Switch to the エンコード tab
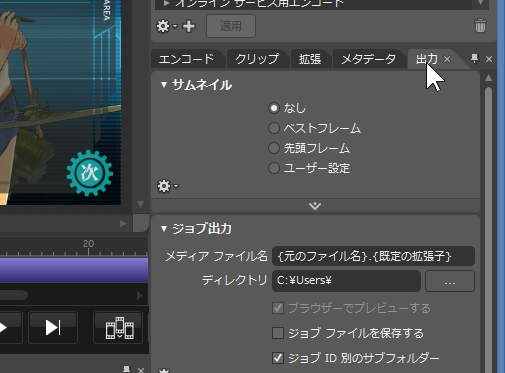The image size is (505, 373). (x=187, y=59)
